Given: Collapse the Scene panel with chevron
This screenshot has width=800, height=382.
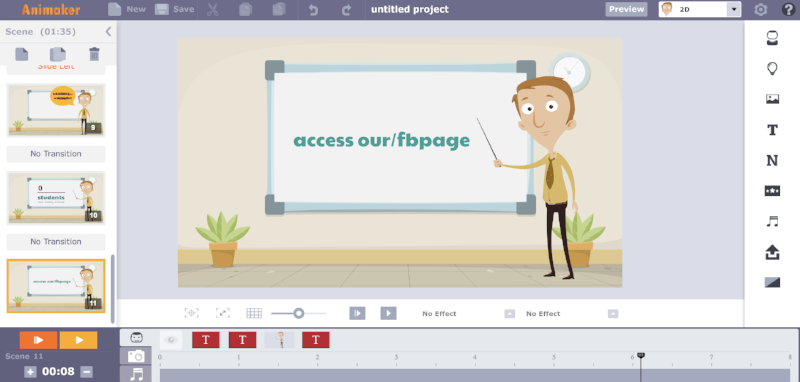Looking at the screenshot, I should tap(108, 32).
